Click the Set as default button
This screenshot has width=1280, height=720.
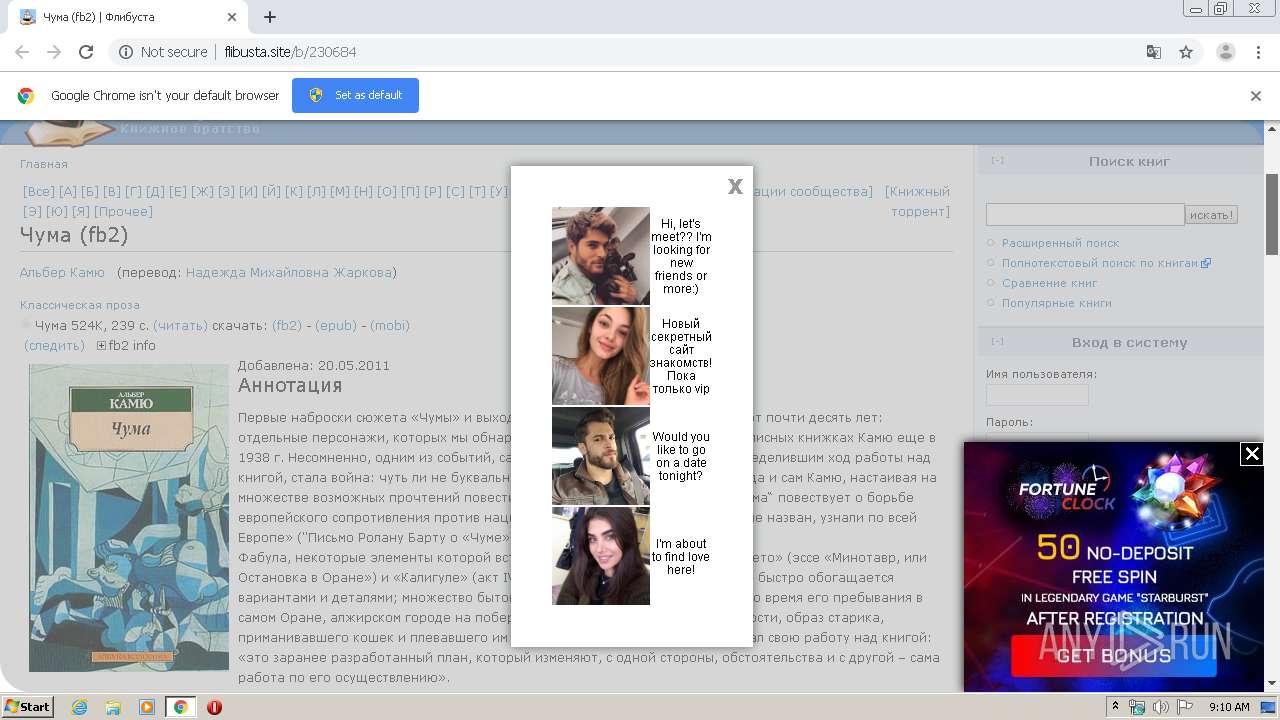(x=355, y=95)
